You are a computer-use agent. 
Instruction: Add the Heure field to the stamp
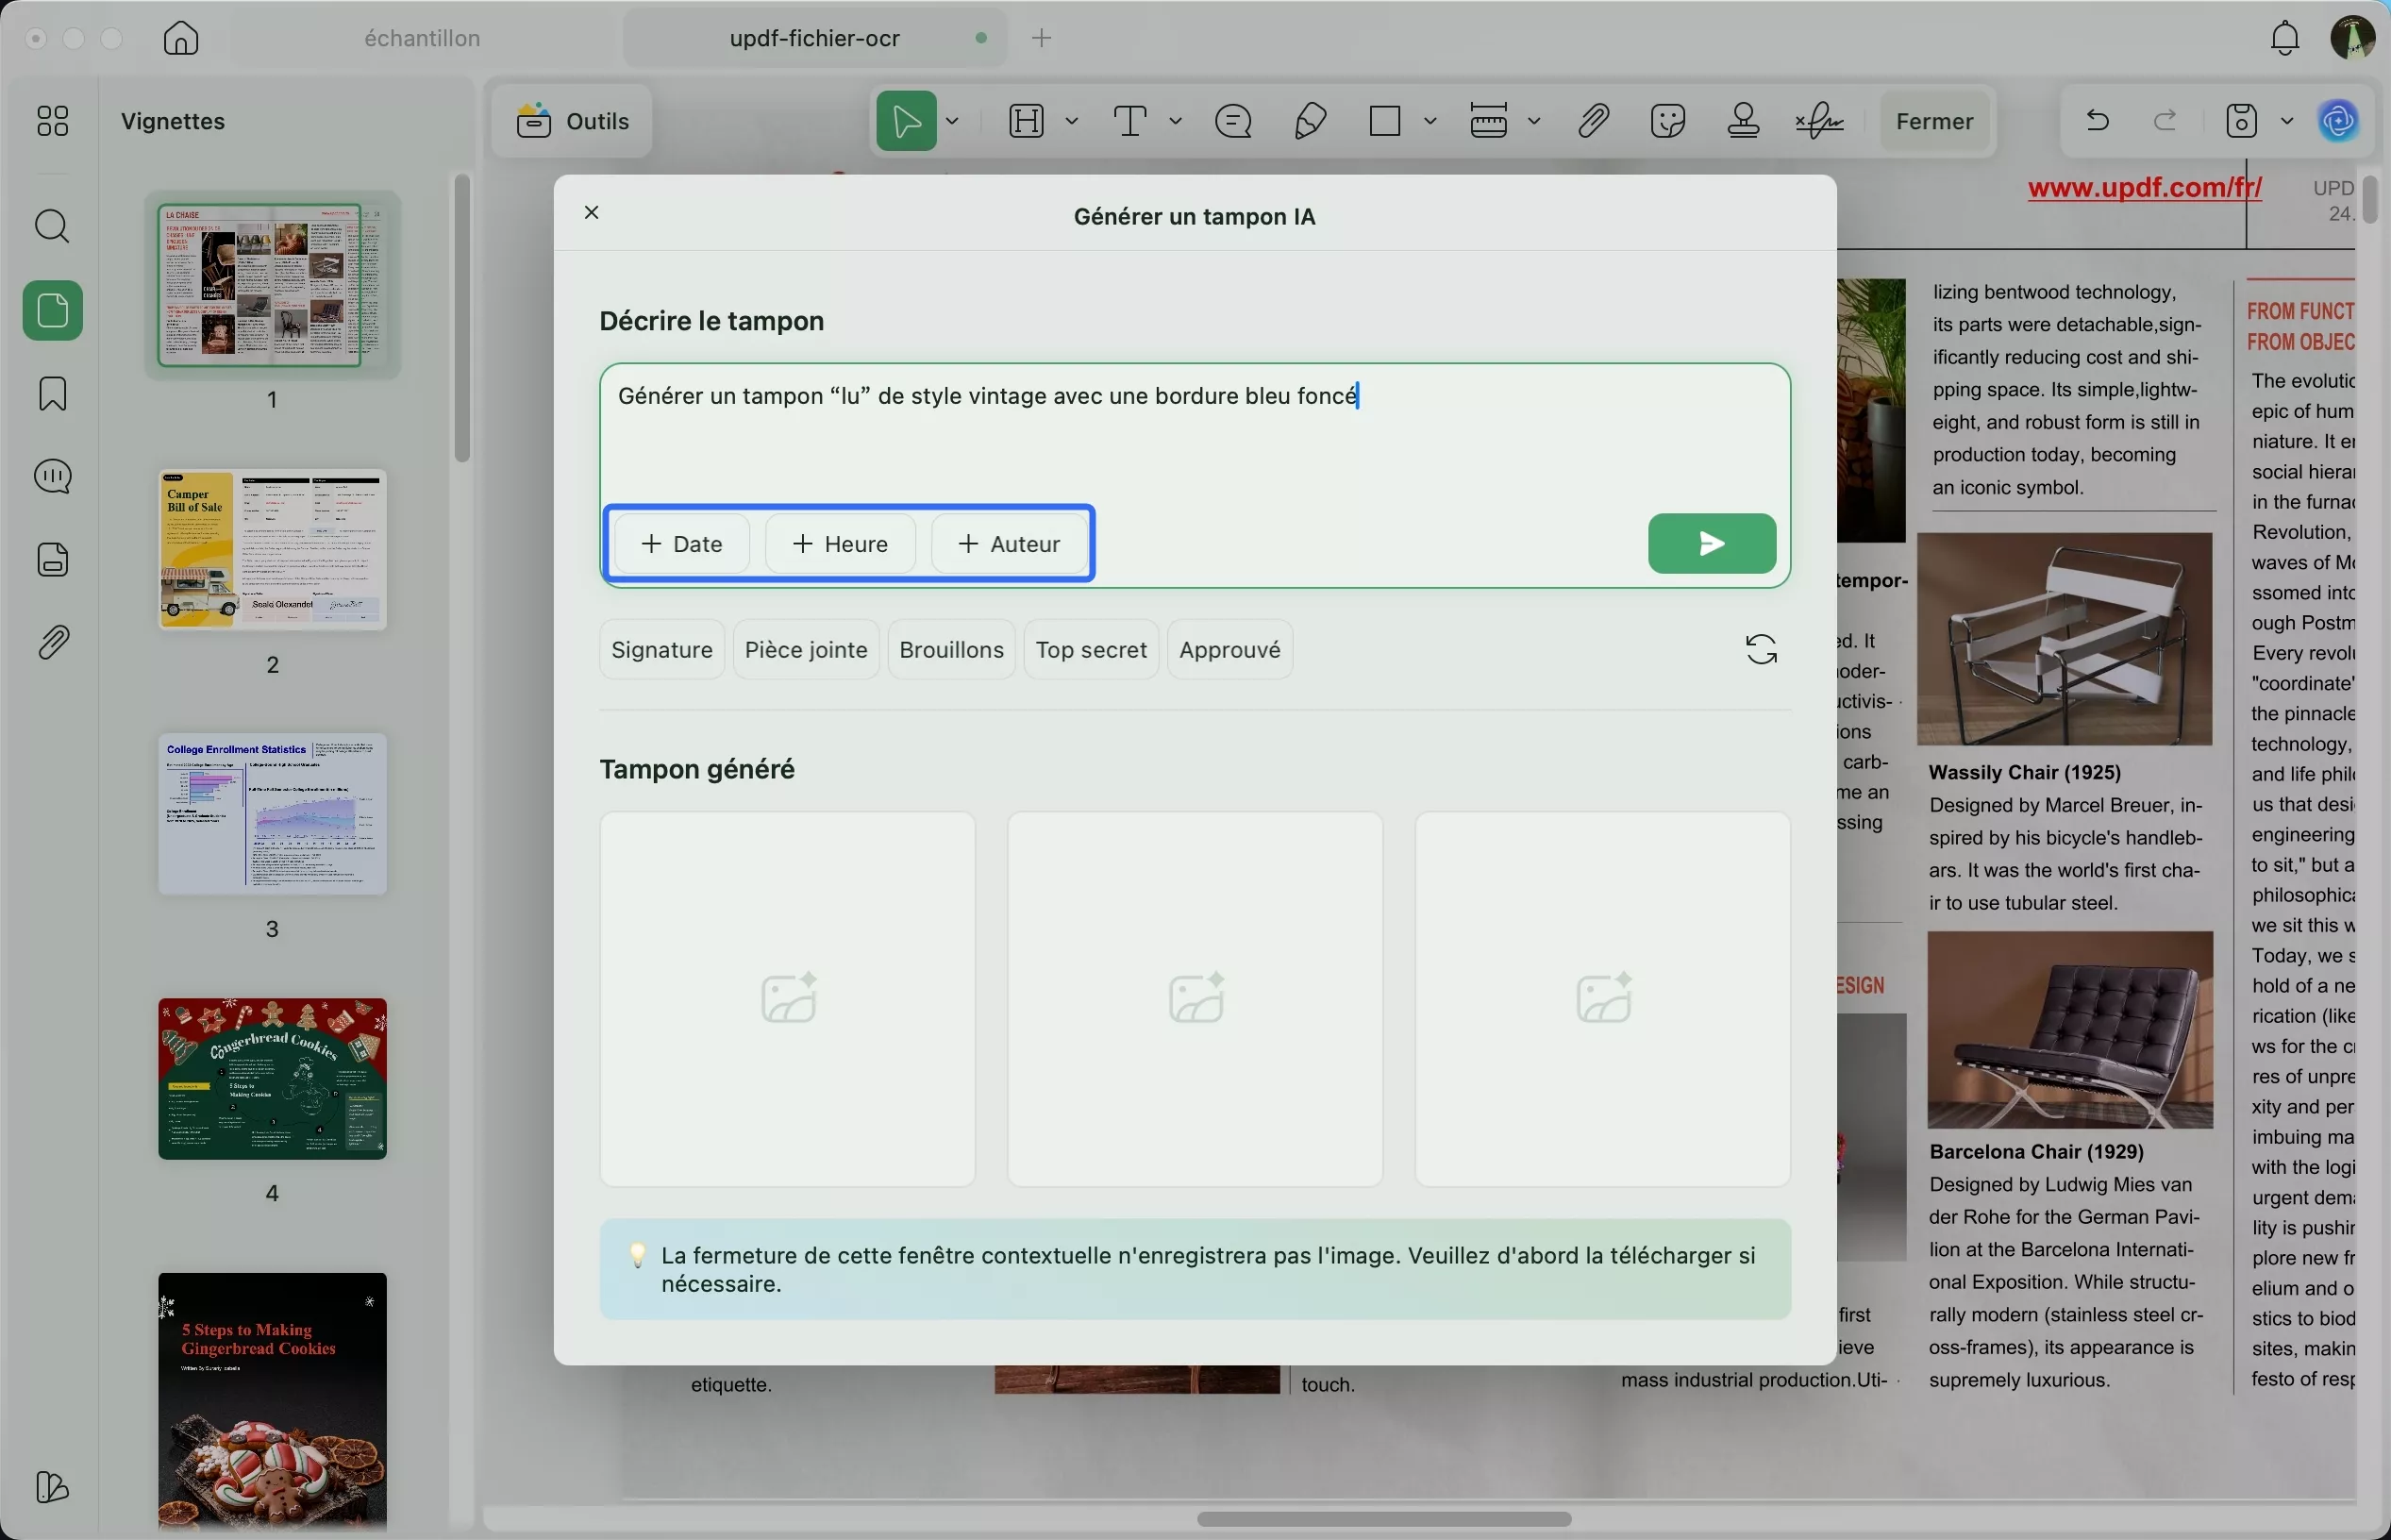[840, 544]
